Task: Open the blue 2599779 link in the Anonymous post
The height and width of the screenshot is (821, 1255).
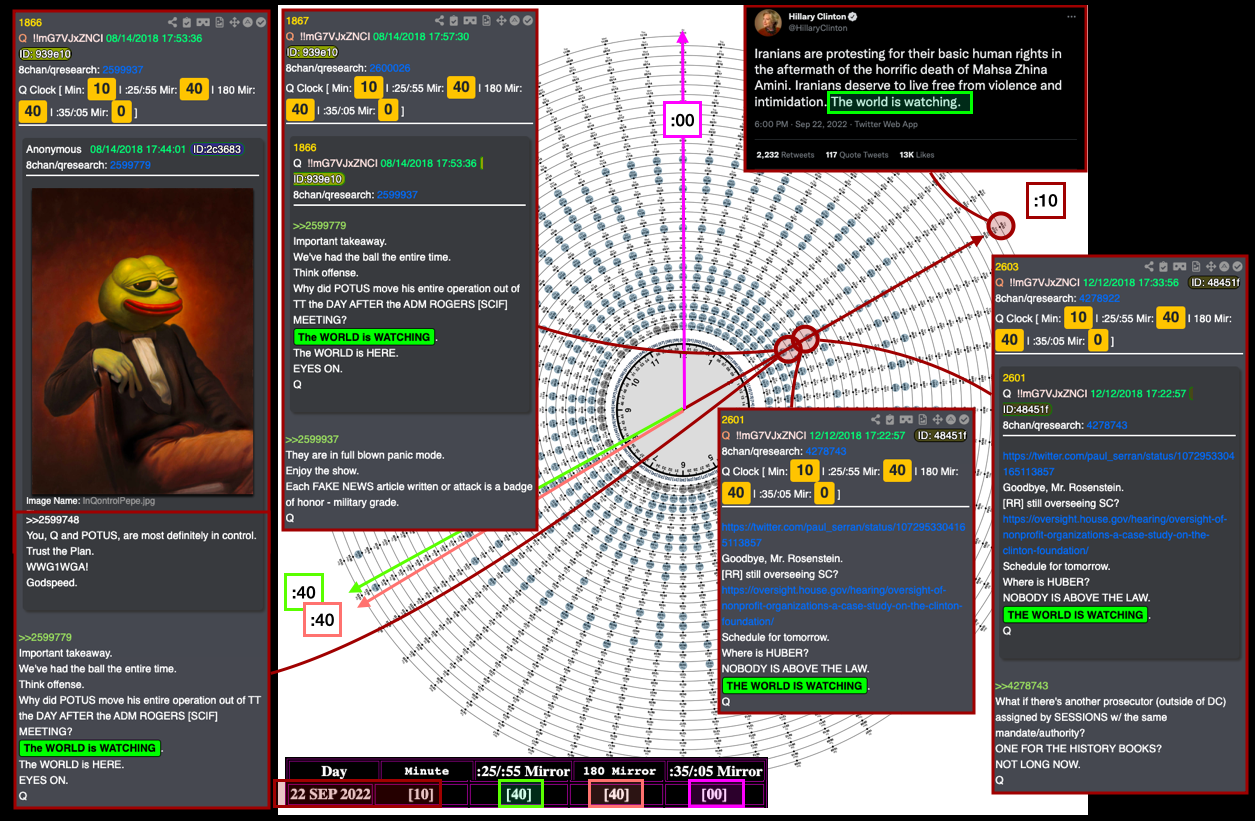Action: [130, 165]
